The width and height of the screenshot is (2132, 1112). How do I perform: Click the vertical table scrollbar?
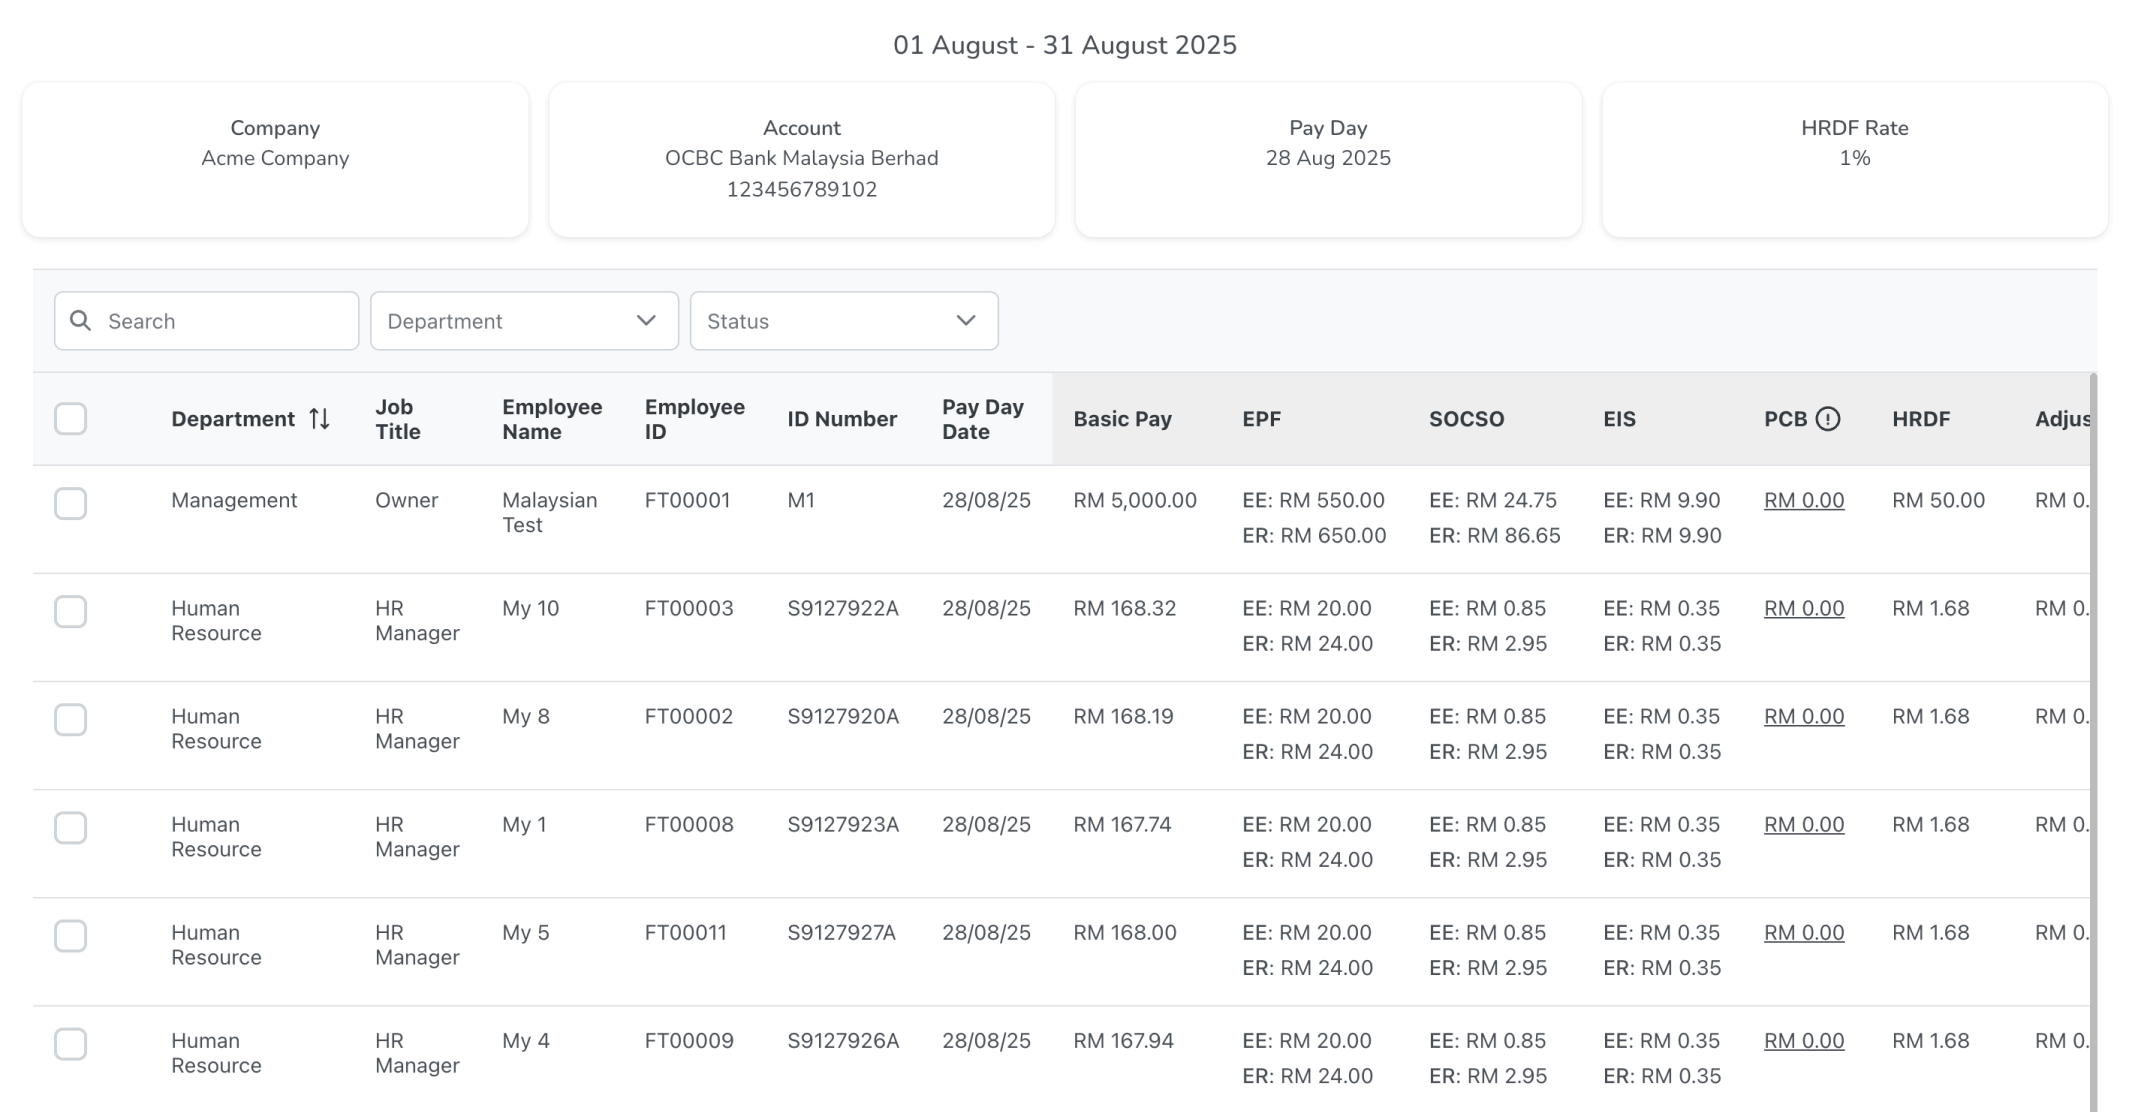tap(2093, 742)
